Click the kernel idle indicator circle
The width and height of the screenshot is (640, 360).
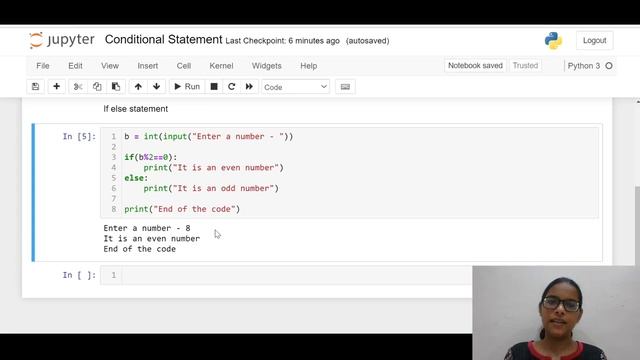[x=609, y=66]
